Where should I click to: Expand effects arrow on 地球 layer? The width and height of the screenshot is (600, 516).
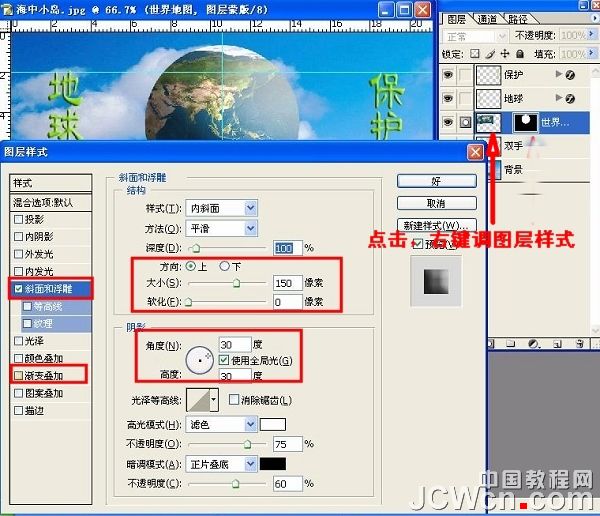(559, 98)
